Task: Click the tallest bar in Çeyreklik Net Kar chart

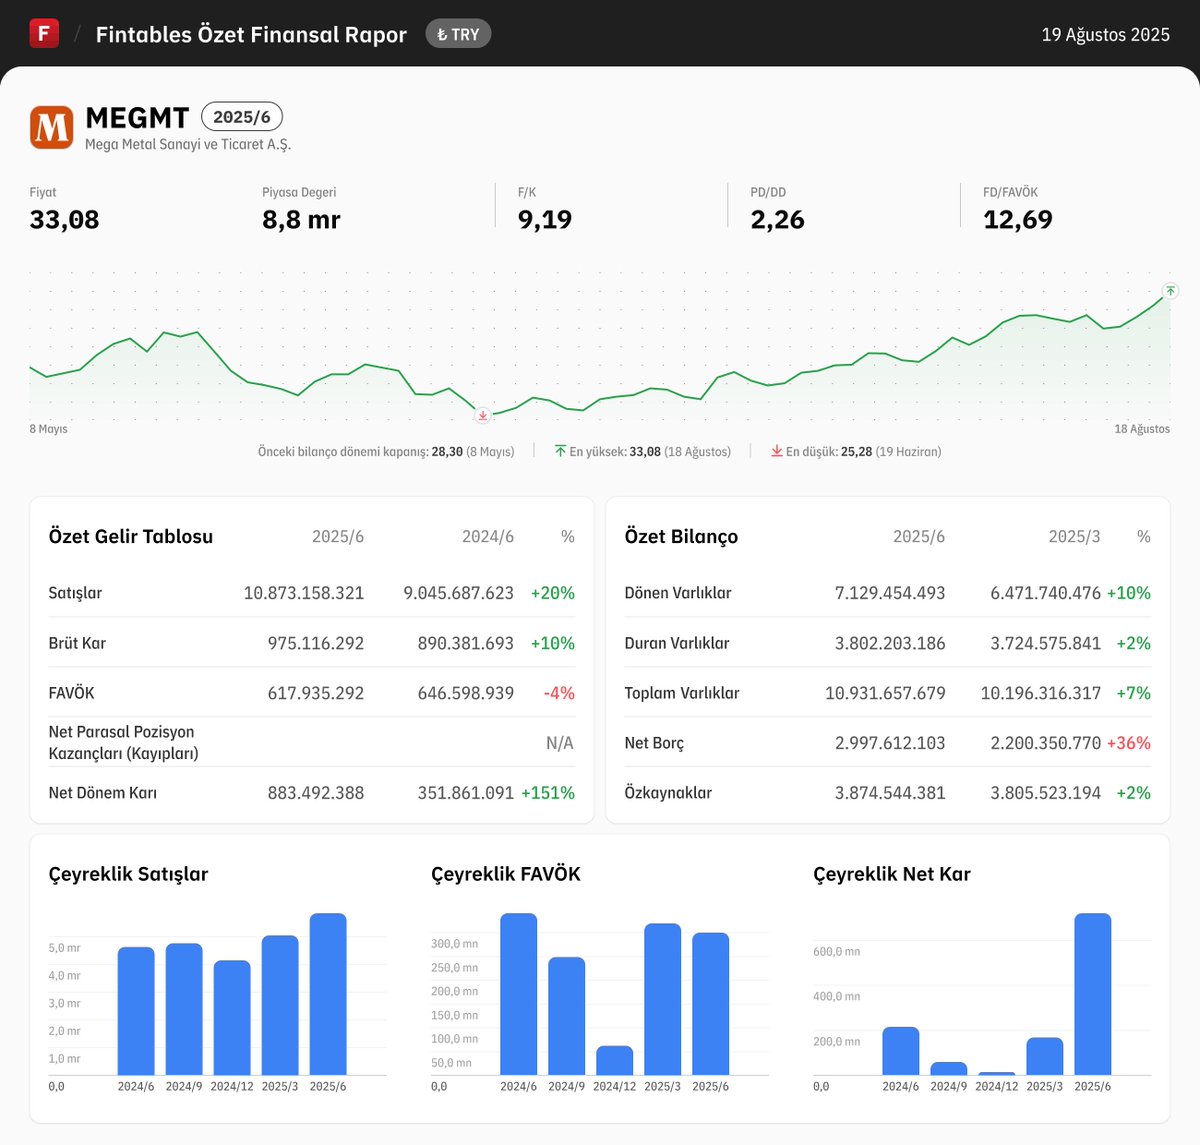Action: click(1092, 995)
